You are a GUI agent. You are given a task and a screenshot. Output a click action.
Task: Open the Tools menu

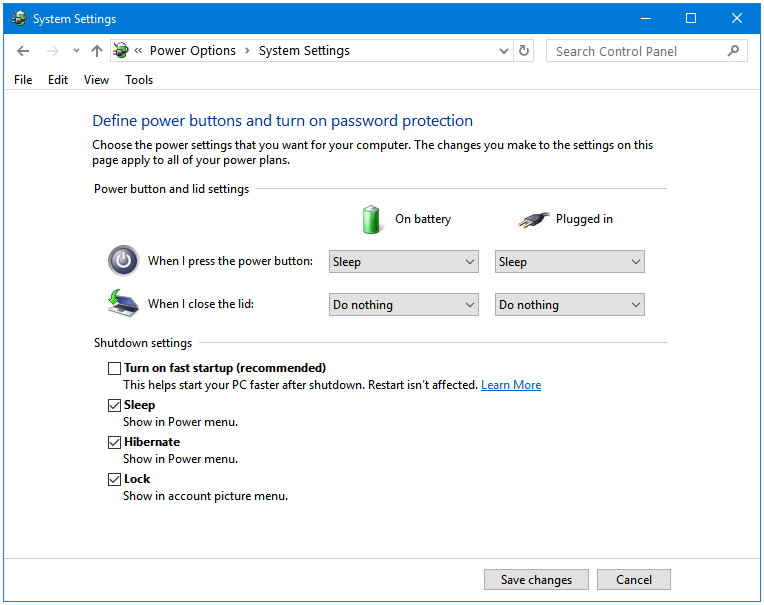[139, 80]
